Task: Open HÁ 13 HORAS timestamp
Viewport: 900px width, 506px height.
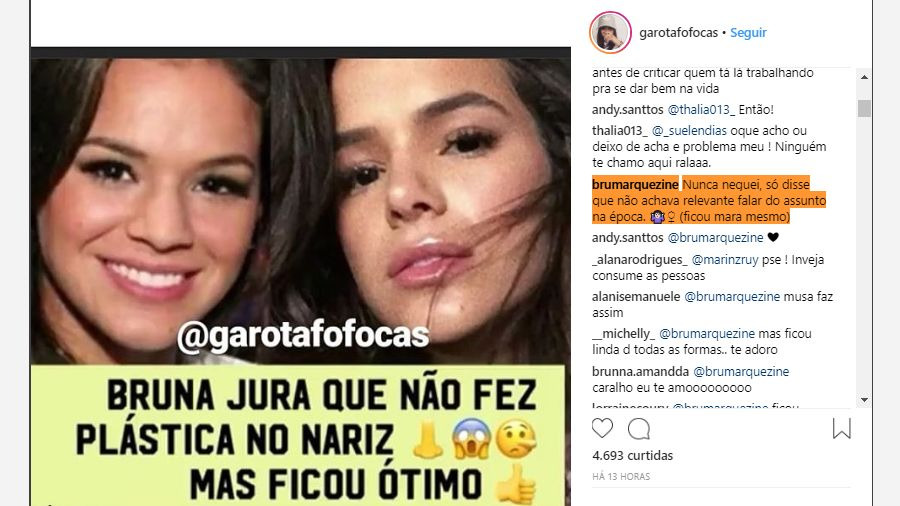Action: [x=621, y=477]
